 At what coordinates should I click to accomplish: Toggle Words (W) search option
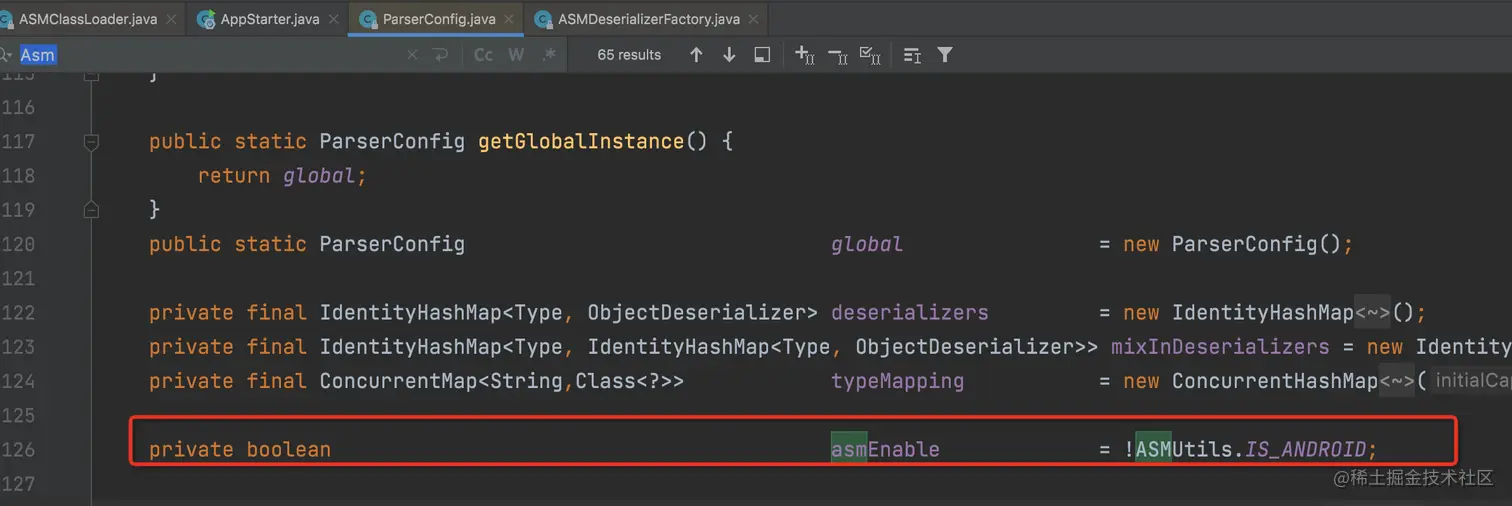516,55
